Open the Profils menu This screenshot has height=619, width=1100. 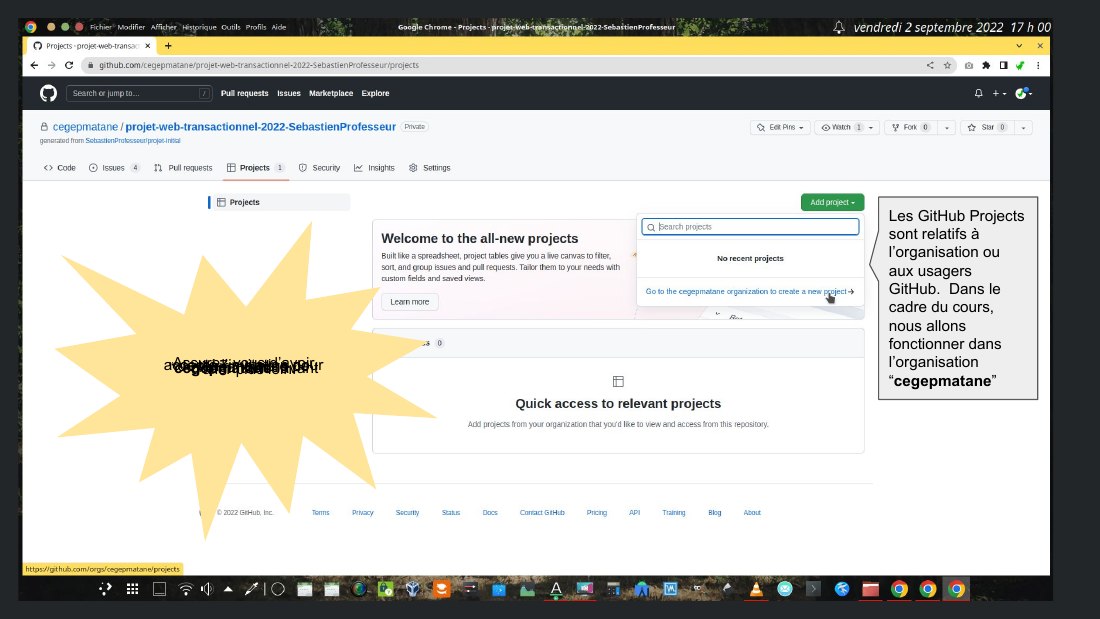coord(256,27)
